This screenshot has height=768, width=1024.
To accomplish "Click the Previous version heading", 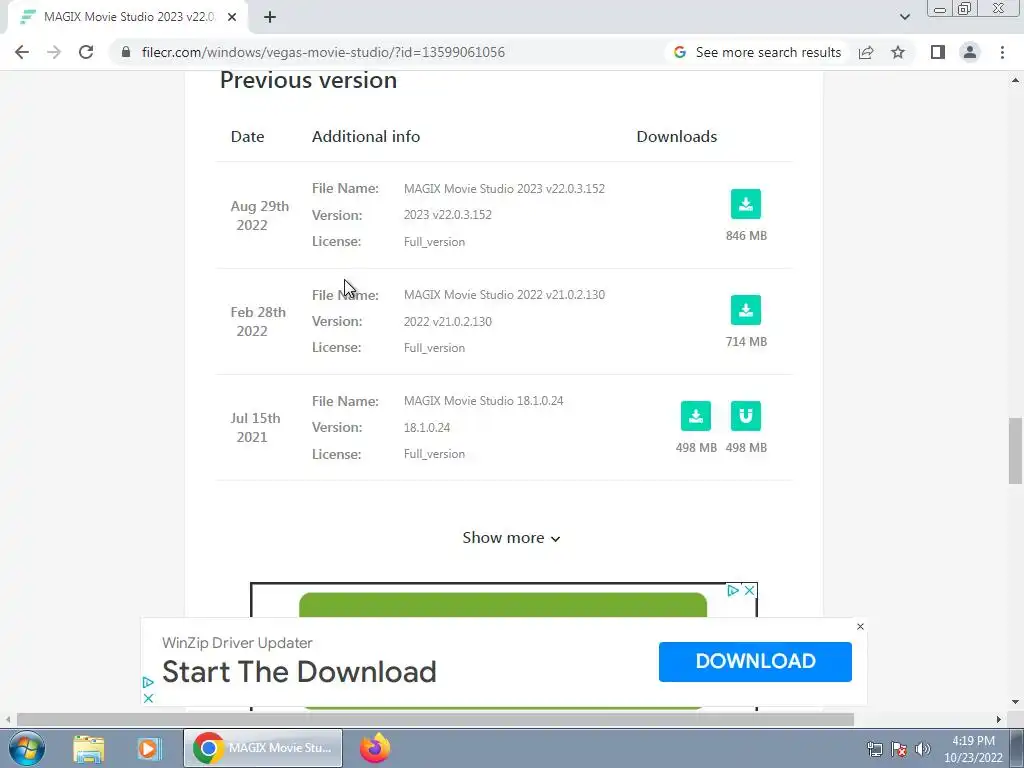I will [x=308, y=80].
